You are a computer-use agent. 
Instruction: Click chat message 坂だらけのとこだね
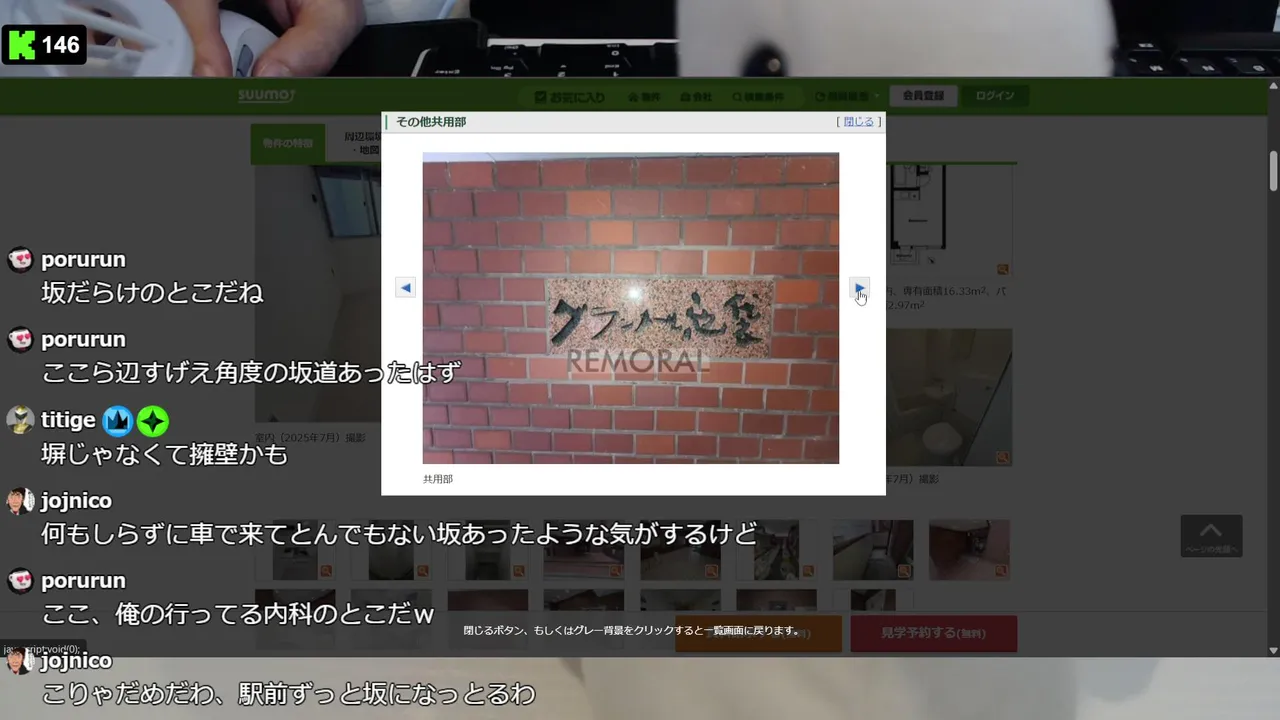[152, 293]
